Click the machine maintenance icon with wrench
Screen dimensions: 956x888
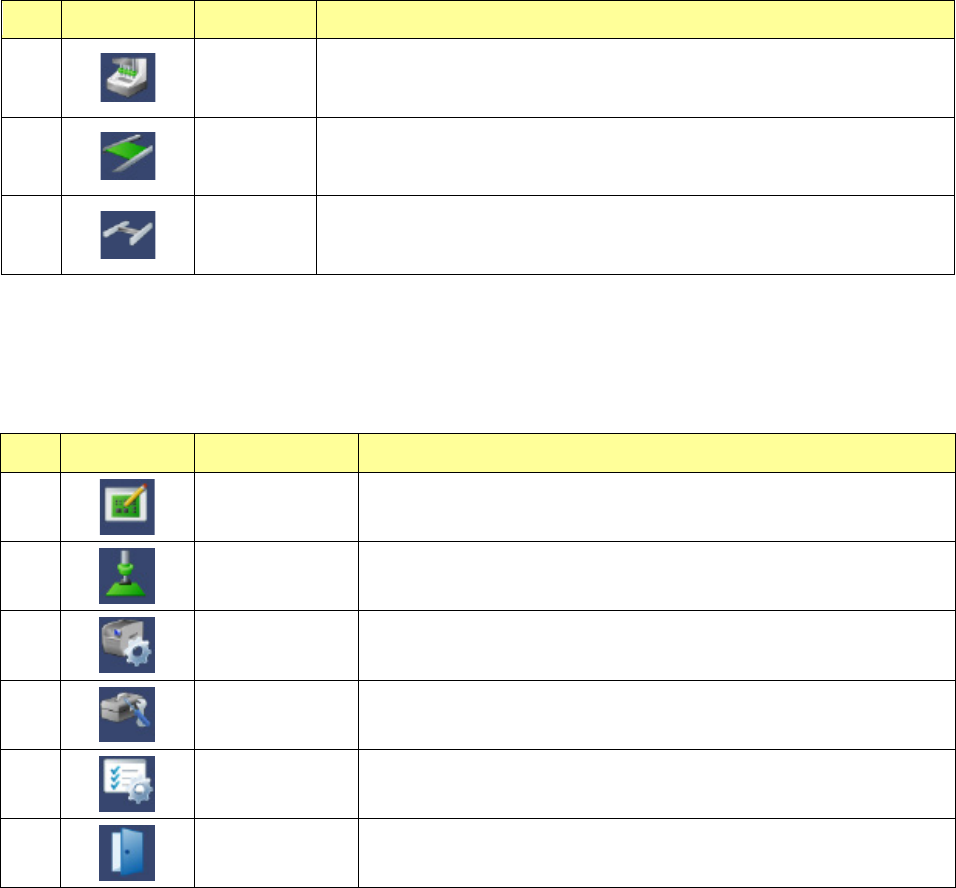pos(127,713)
